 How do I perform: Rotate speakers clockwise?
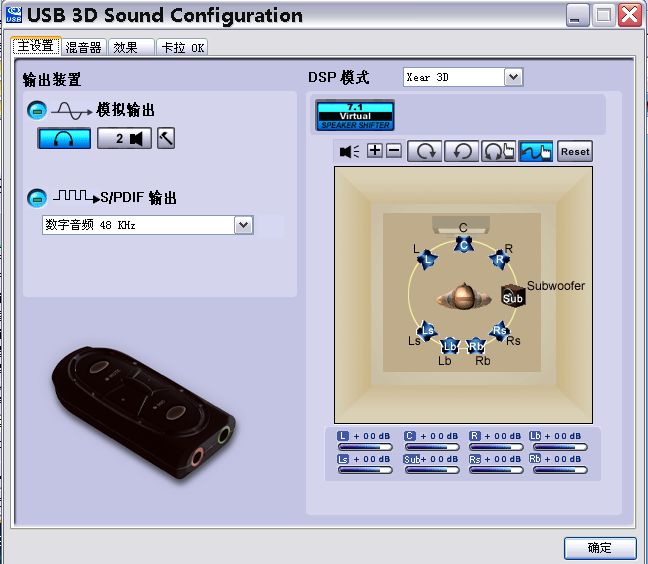tap(424, 151)
